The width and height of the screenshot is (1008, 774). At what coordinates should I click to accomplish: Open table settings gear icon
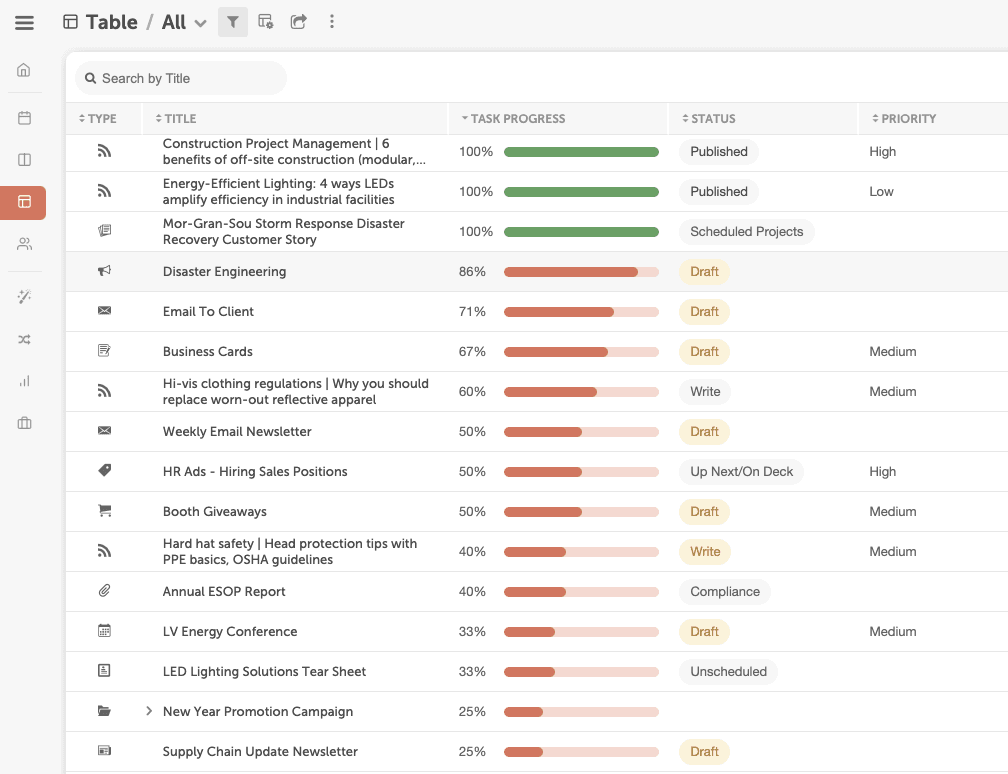click(x=265, y=22)
